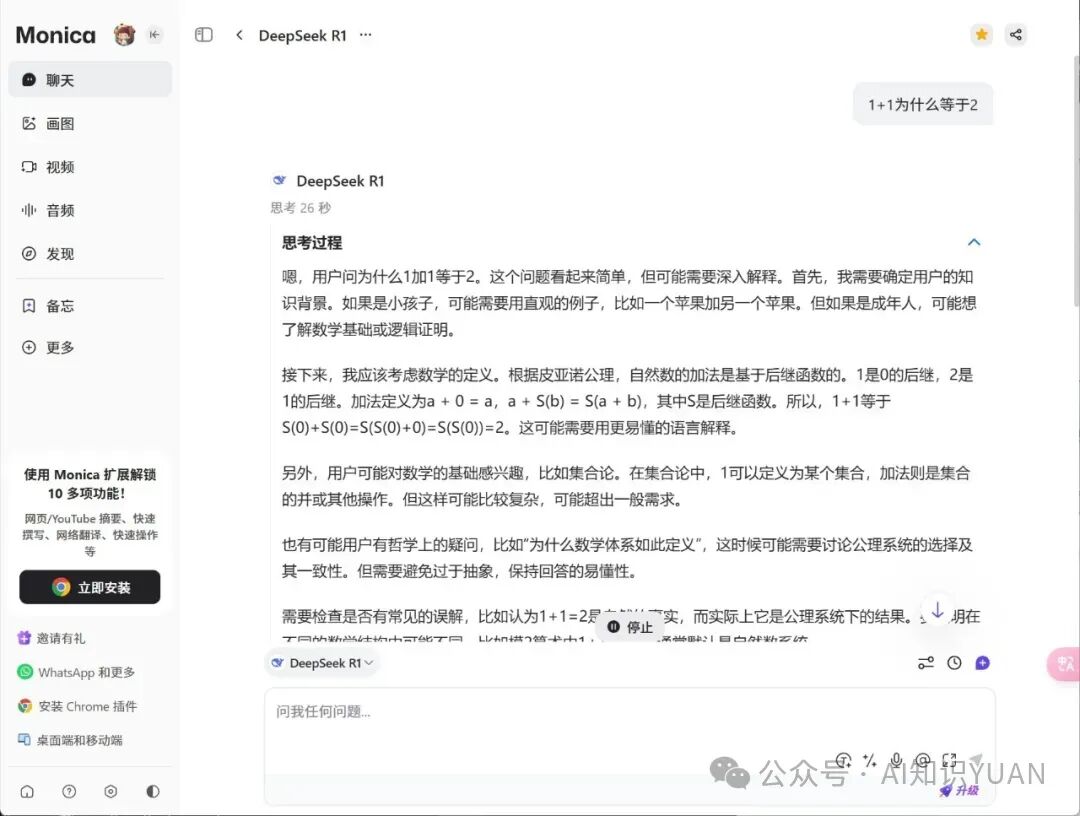The width and height of the screenshot is (1080, 816).
Task: Go to home icon at sidebar bottom
Action: click(27, 791)
